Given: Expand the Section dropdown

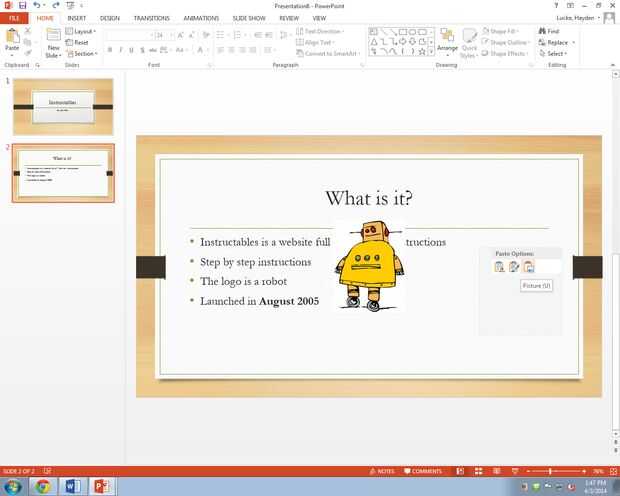Looking at the screenshot, I should coord(81,53).
